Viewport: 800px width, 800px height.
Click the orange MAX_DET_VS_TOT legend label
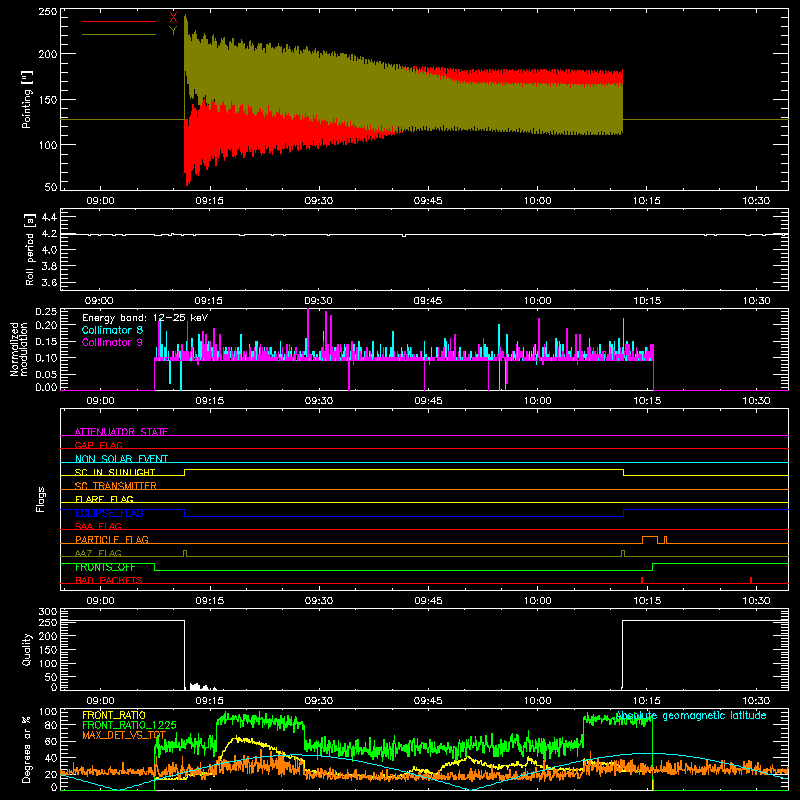[x=124, y=735]
